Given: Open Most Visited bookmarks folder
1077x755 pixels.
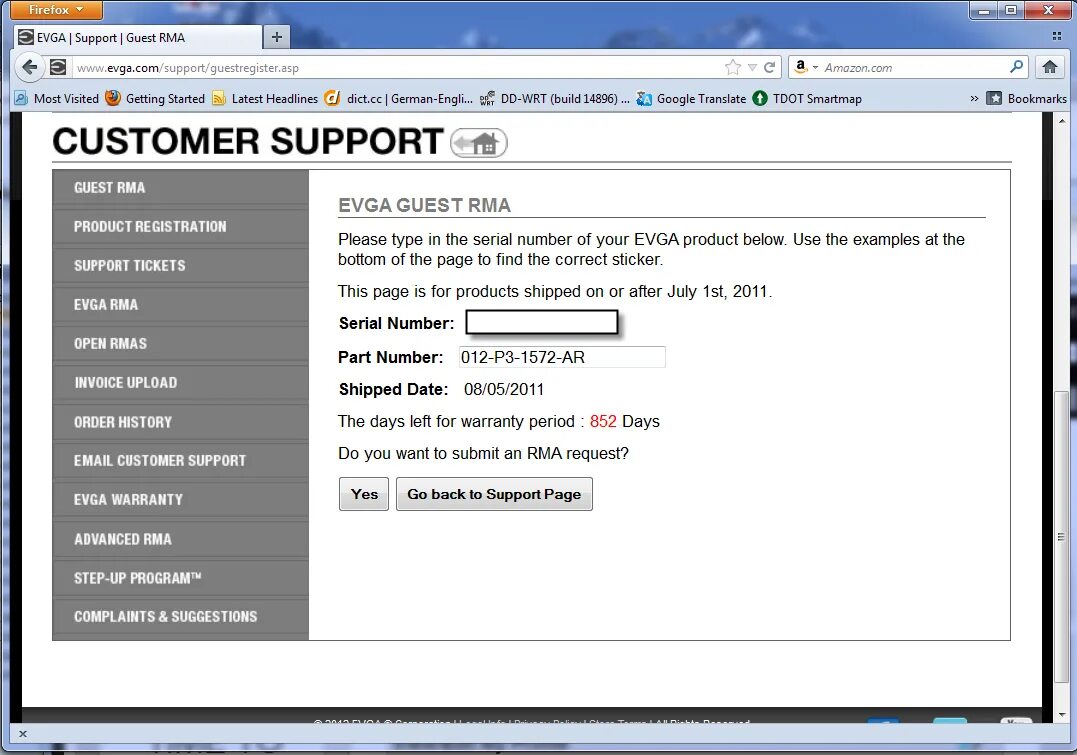Looking at the screenshot, I should click(x=57, y=98).
